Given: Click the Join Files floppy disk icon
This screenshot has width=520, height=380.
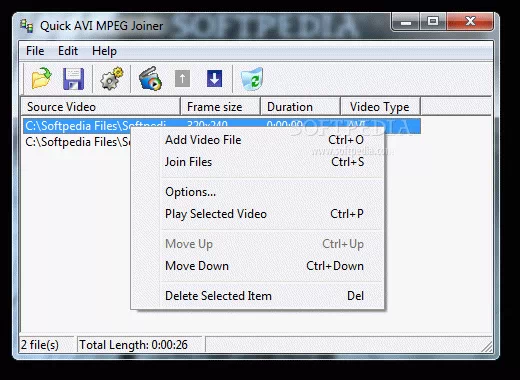Looking at the screenshot, I should (73, 79).
